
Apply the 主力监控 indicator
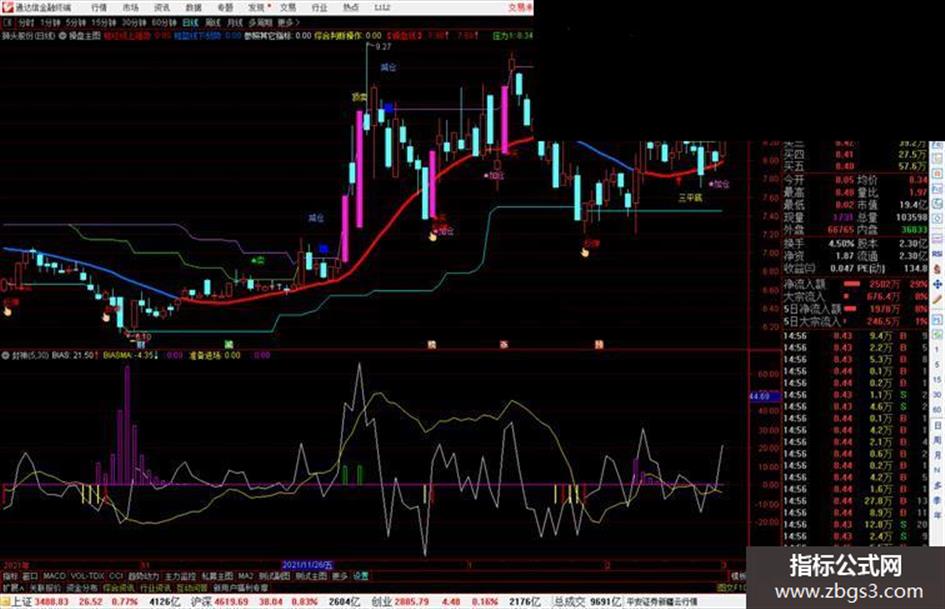click(181, 576)
